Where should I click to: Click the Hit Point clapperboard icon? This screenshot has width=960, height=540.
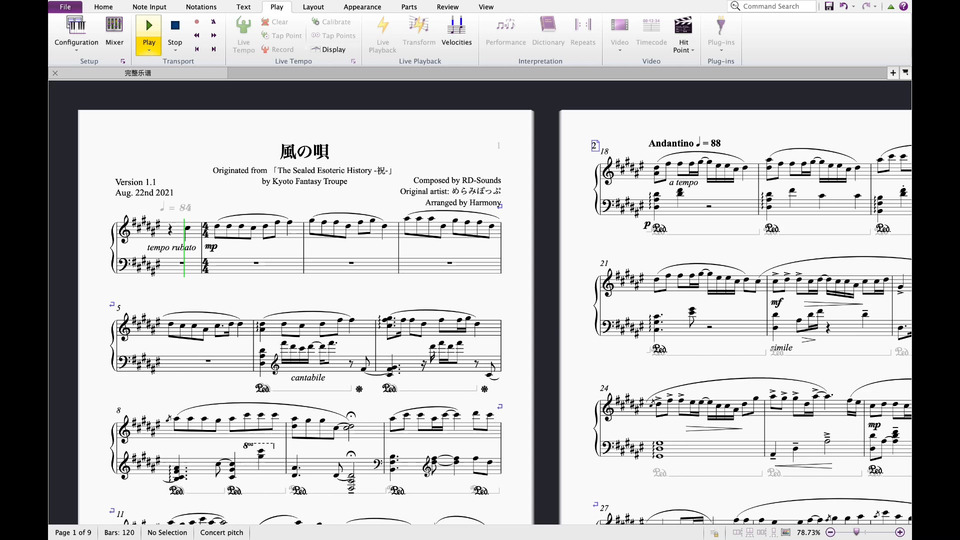(683, 25)
